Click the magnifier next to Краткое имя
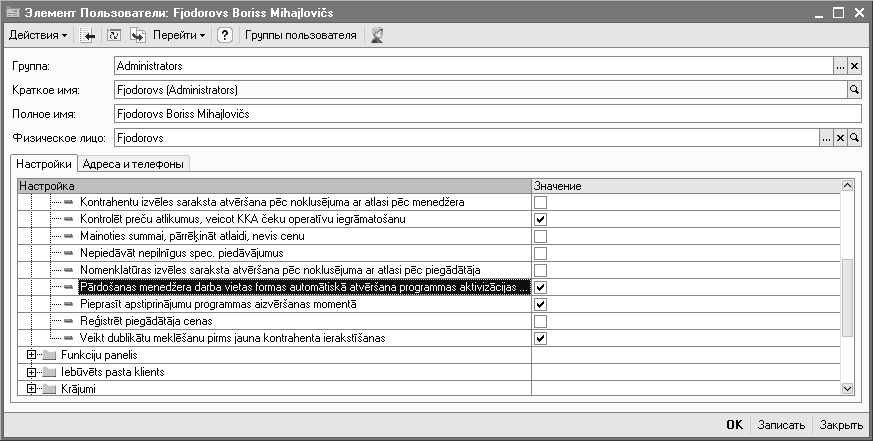The width and height of the screenshot is (873, 441). pos(855,90)
